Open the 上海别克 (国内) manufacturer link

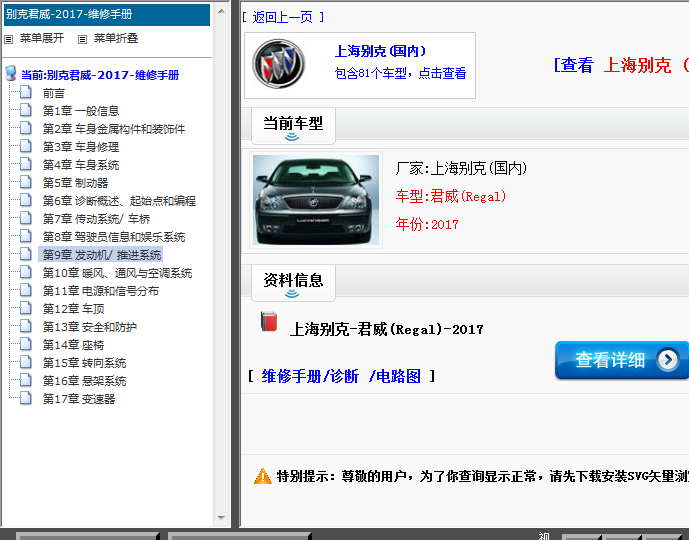tap(381, 51)
